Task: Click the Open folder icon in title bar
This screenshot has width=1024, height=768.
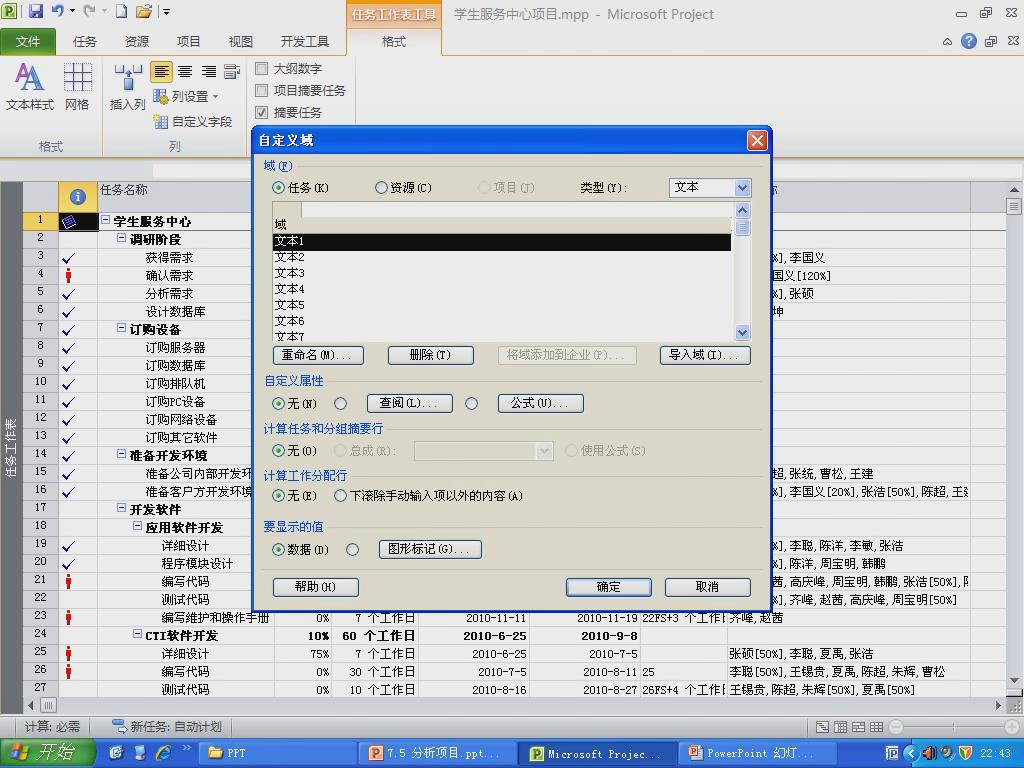Action: [144, 11]
